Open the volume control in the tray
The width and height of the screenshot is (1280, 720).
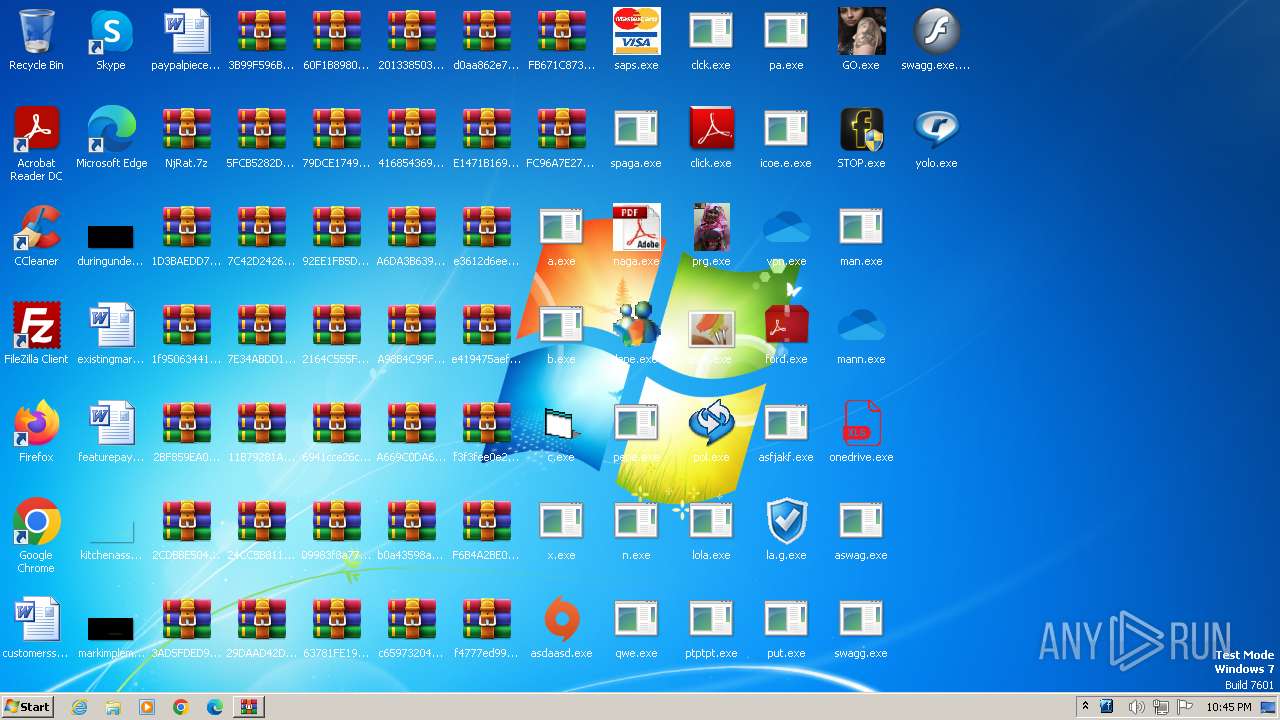pyautogui.click(x=1135, y=707)
